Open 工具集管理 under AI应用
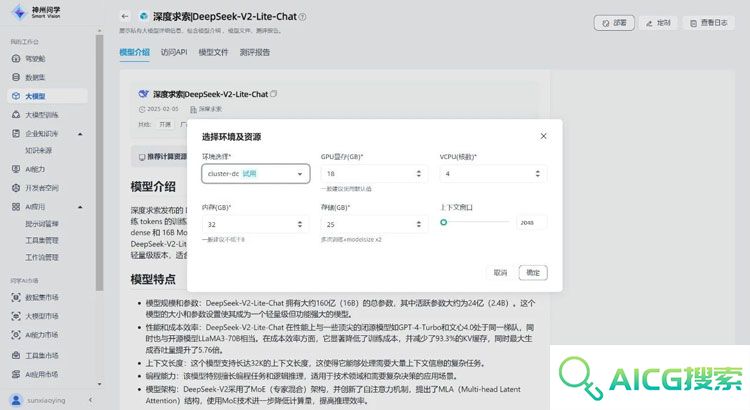 point(42,240)
